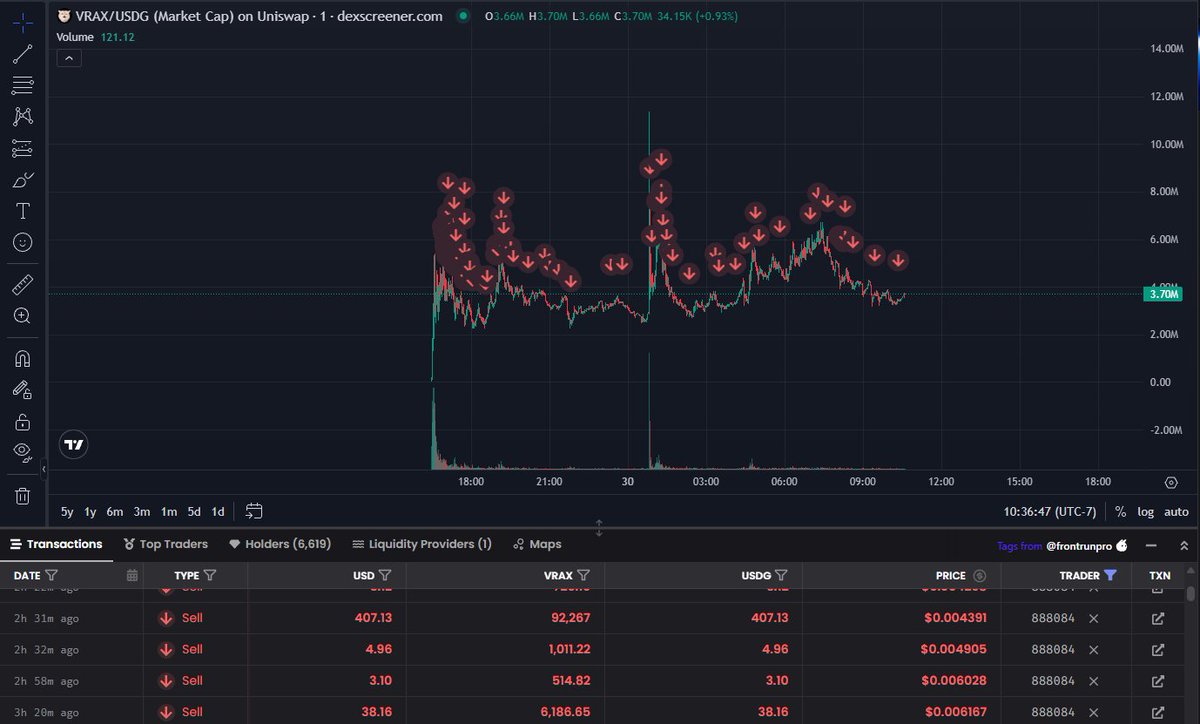The height and width of the screenshot is (724, 1200).
Task: Open the @frontrunpro tags link
Action: click(1087, 546)
